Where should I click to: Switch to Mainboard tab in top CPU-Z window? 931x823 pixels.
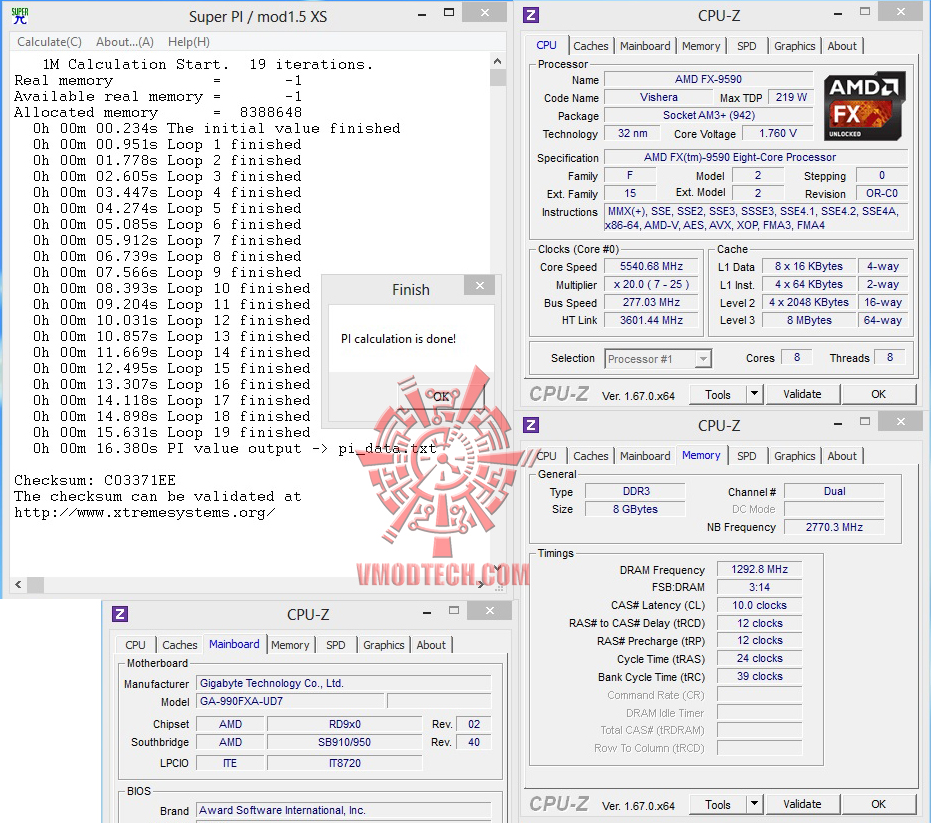(x=645, y=46)
